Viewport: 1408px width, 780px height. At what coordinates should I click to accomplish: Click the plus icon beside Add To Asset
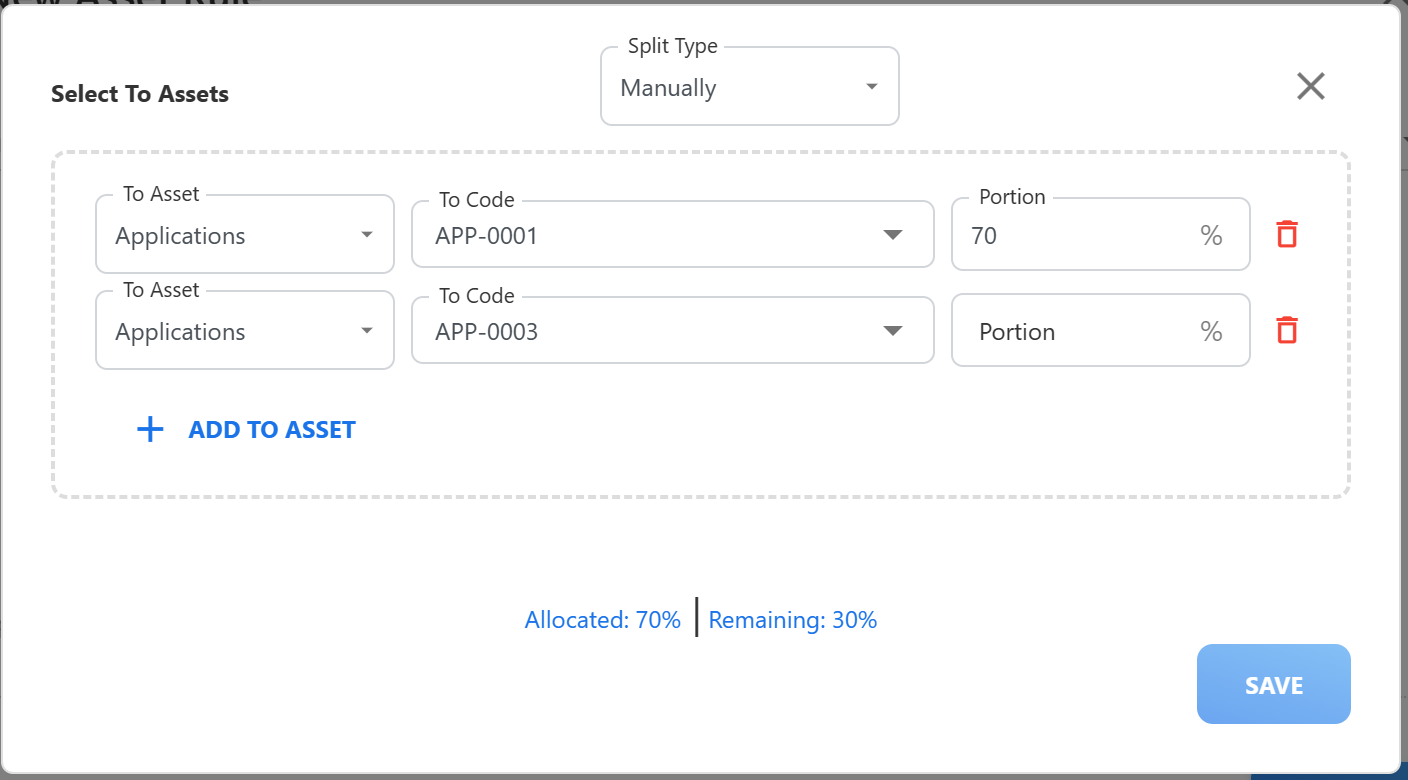(x=150, y=430)
